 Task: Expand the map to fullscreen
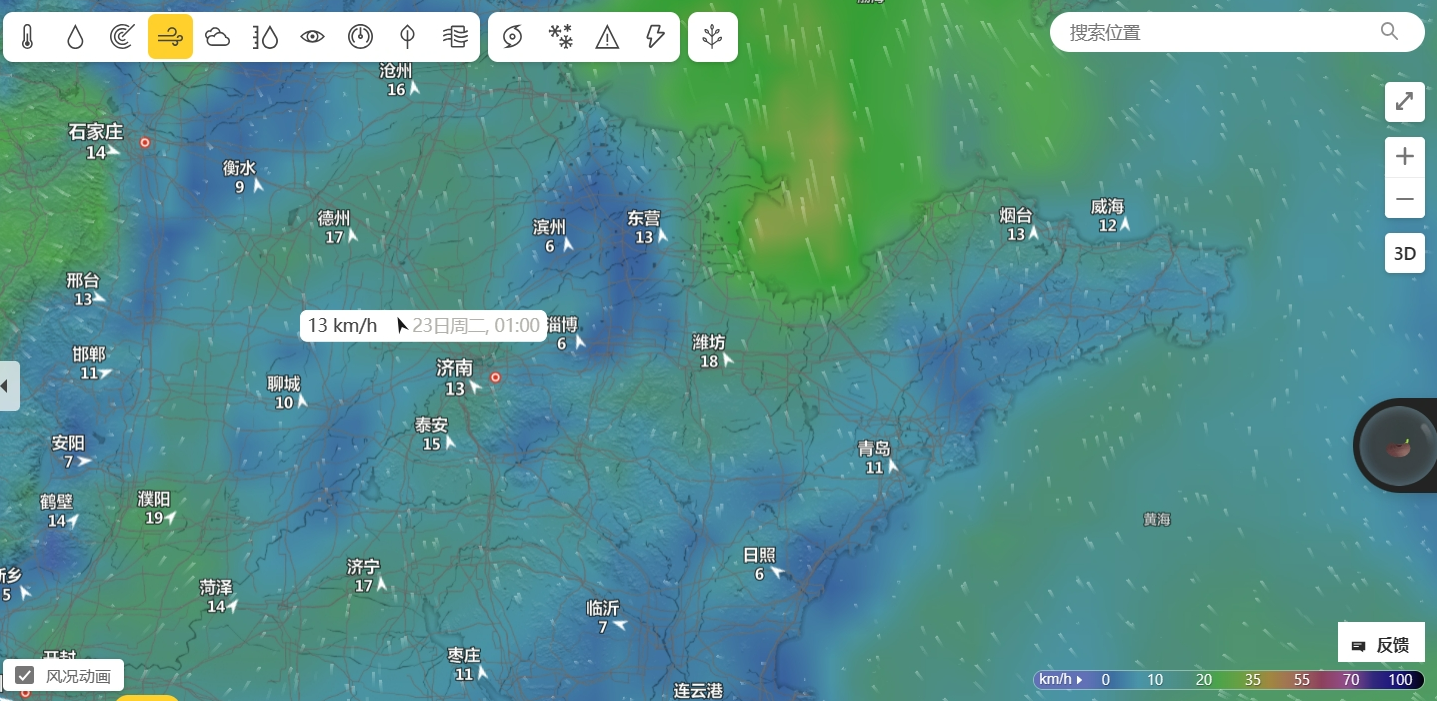click(1405, 102)
